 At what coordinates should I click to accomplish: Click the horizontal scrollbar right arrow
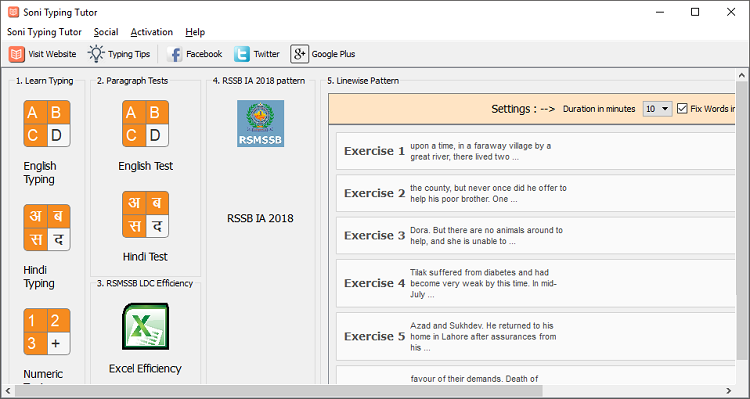[x=729, y=390]
